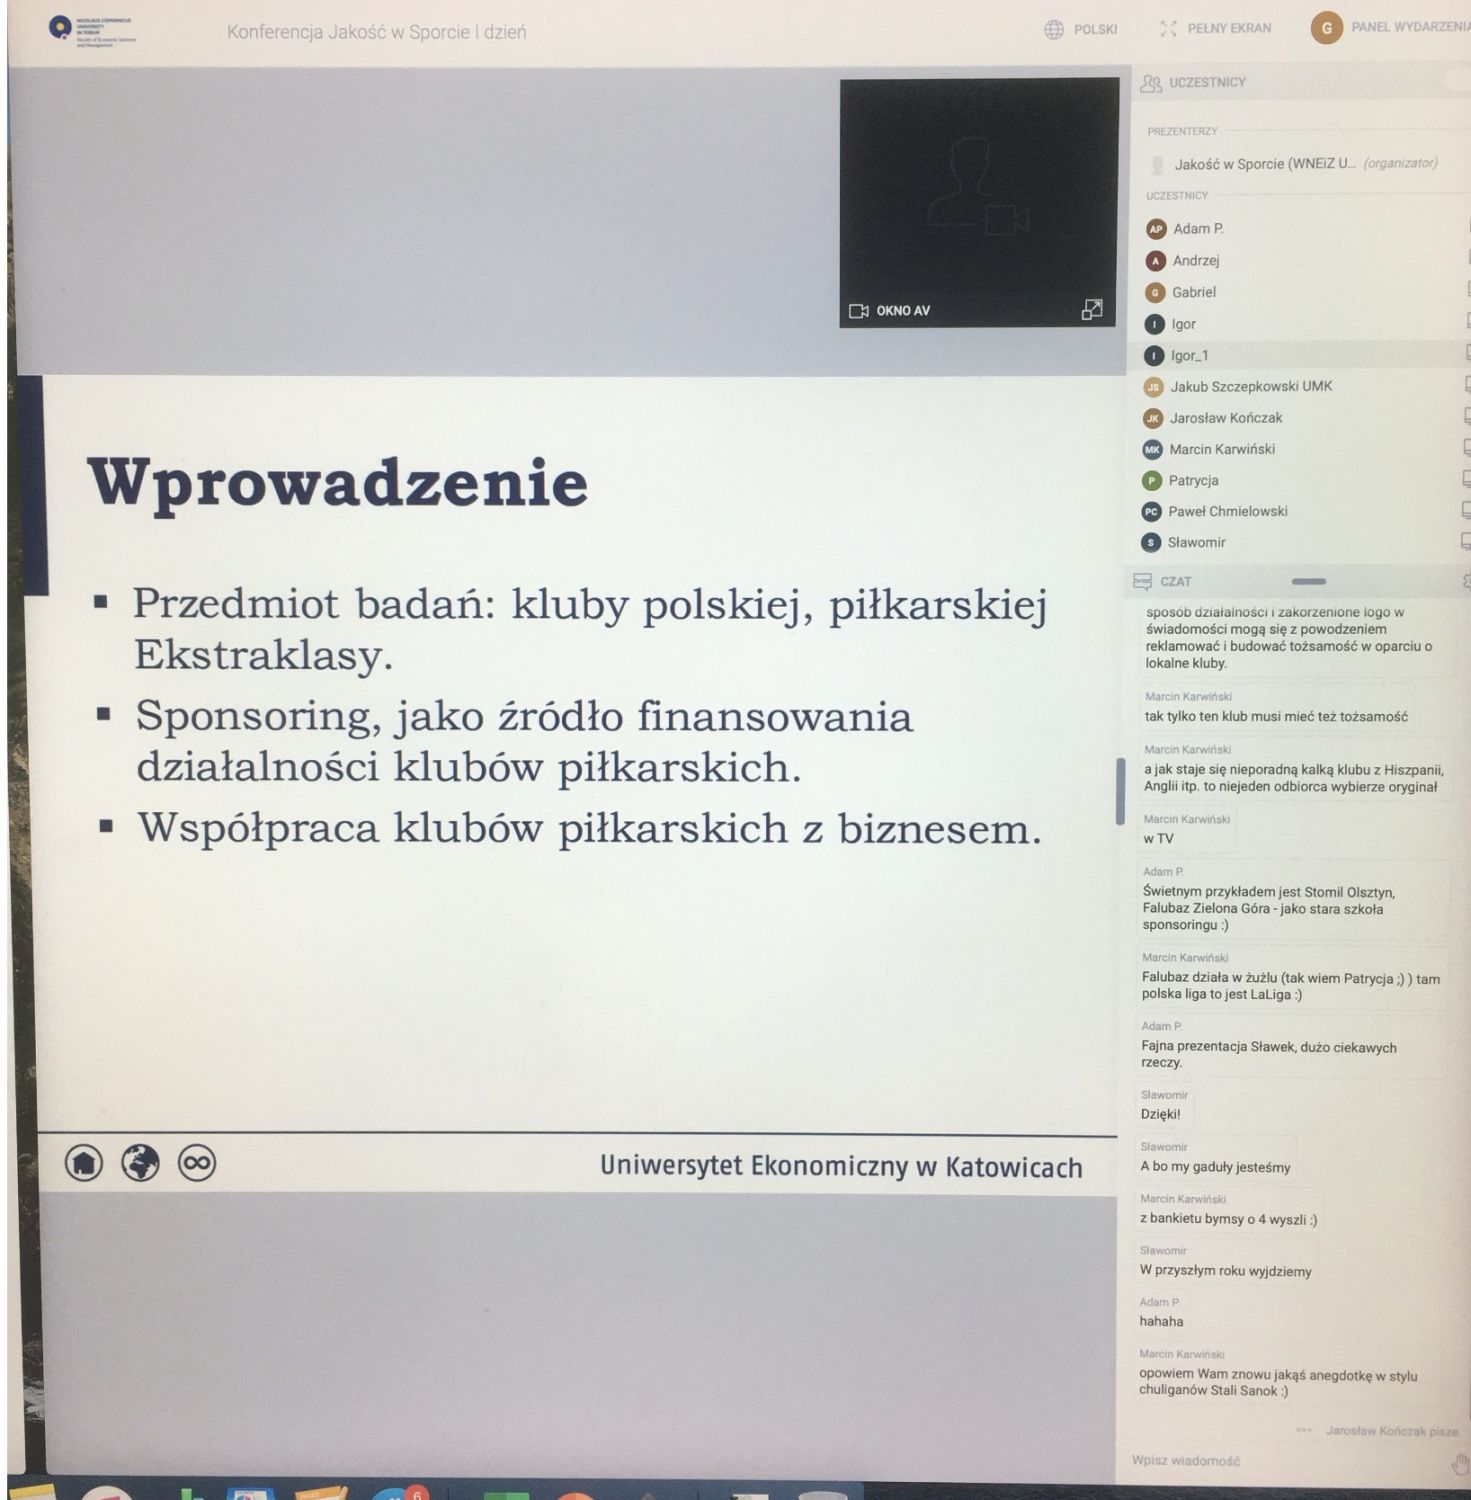Screen dimensions: 1471x1500
Task: Click the raise hand icon by the chat input
Action: (1460, 1464)
